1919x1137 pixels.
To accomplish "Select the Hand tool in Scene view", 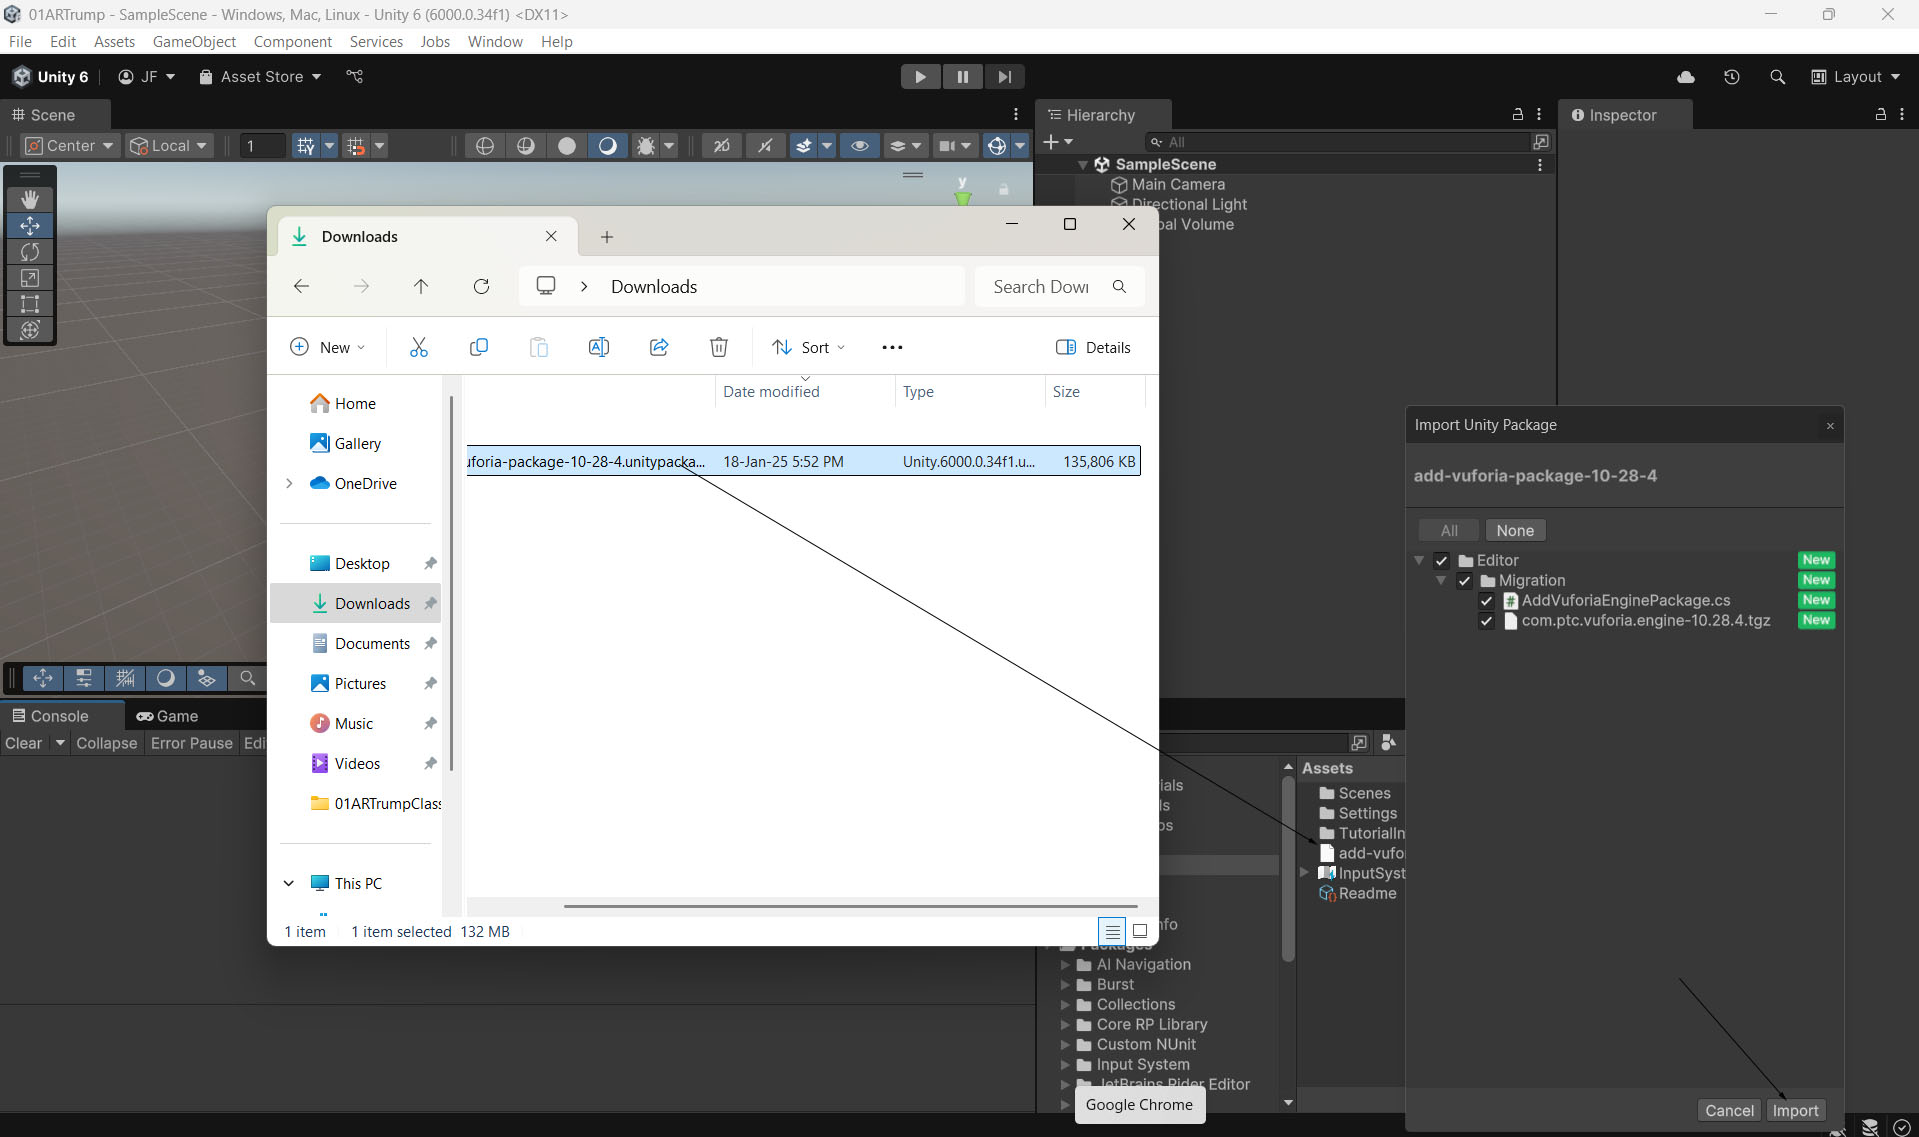I will click(x=30, y=200).
